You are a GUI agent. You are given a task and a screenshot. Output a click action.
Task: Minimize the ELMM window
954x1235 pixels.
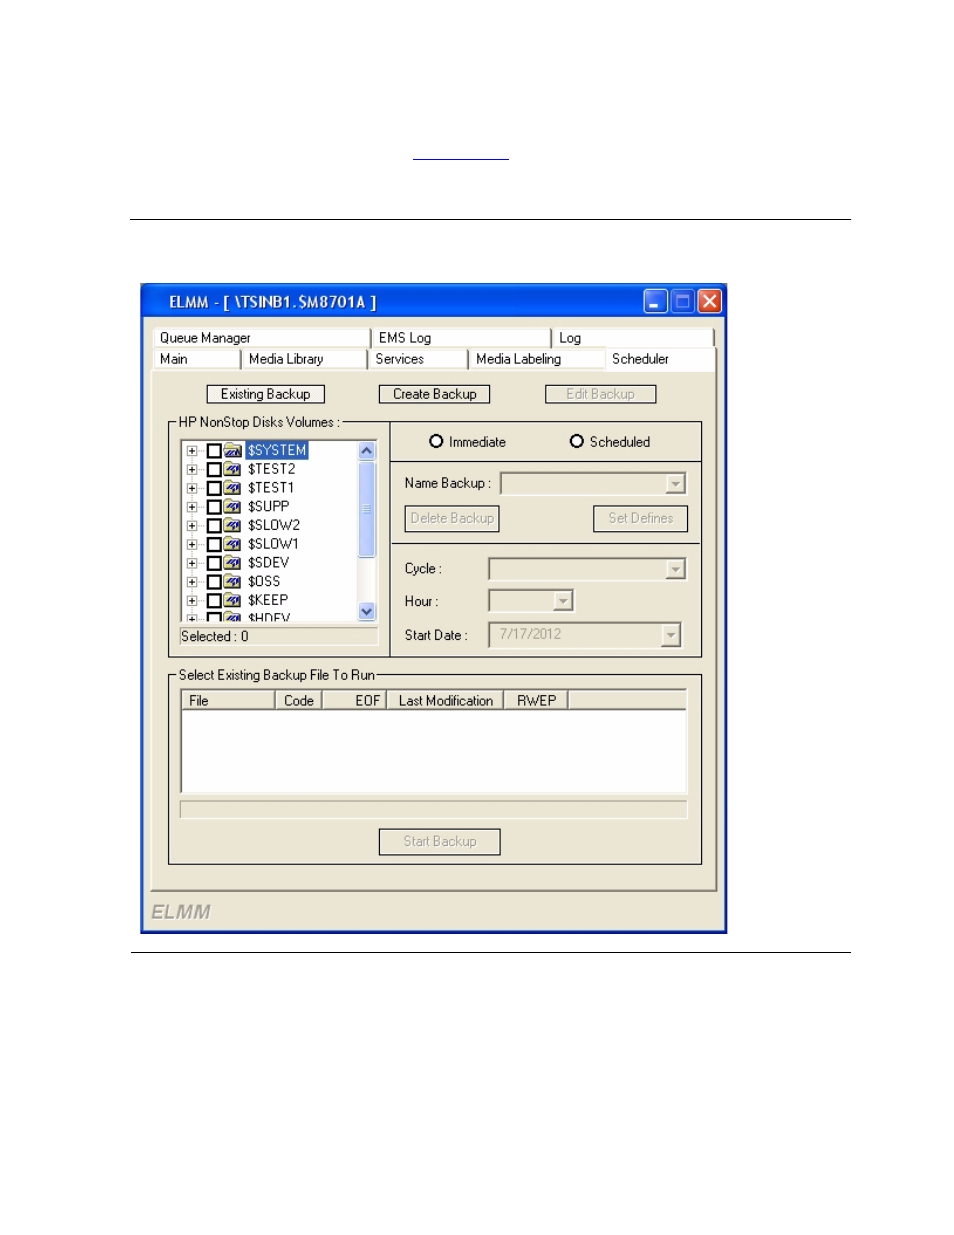(655, 301)
